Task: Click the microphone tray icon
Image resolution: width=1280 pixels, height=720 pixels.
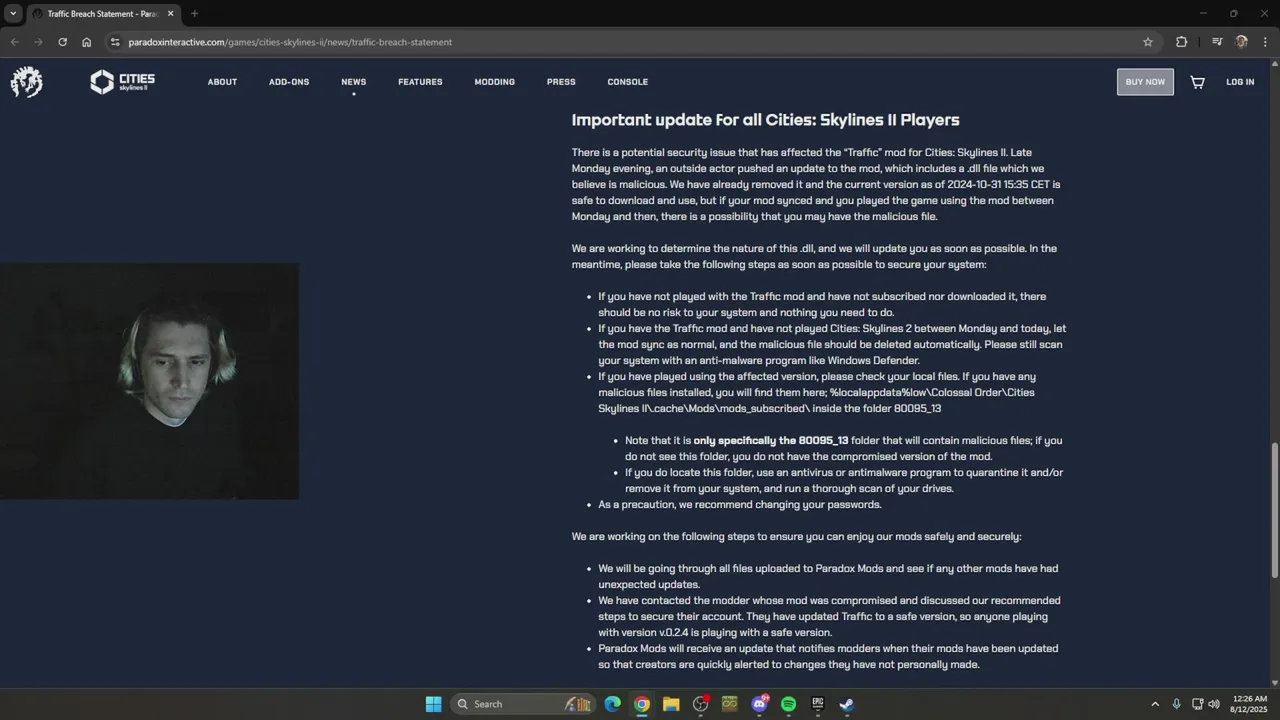Action: click(x=1176, y=704)
